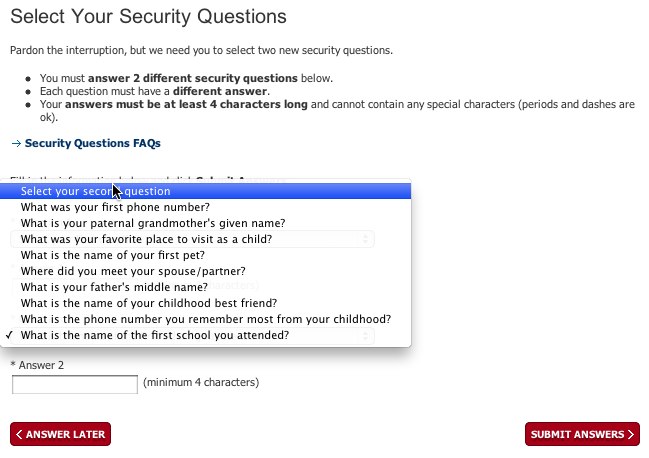Pick the favorite childhood place question
Image resolution: width=649 pixels, height=458 pixels.
pos(146,239)
